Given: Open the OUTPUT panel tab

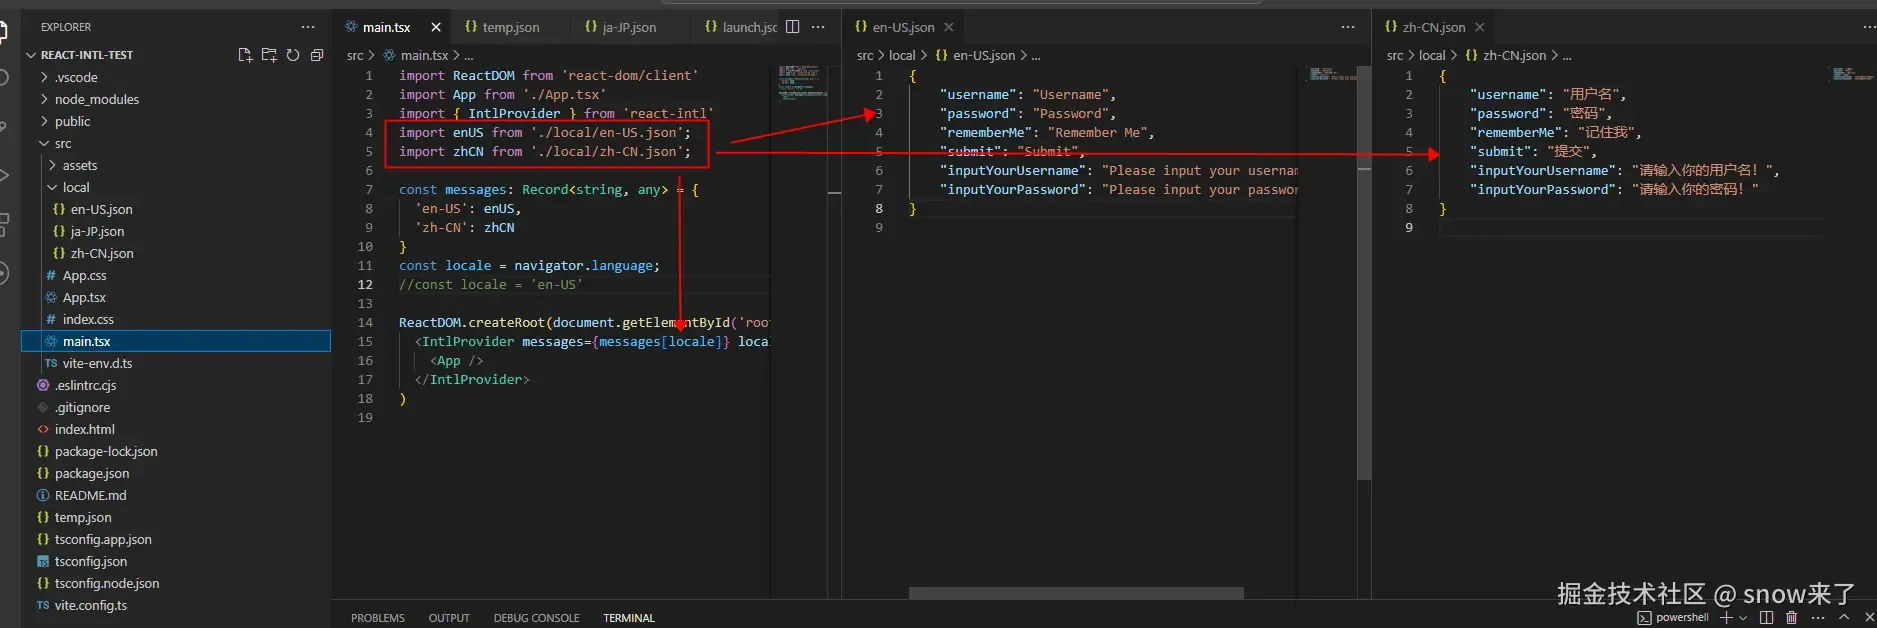Looking at the screenshot, I should (449, 618).
